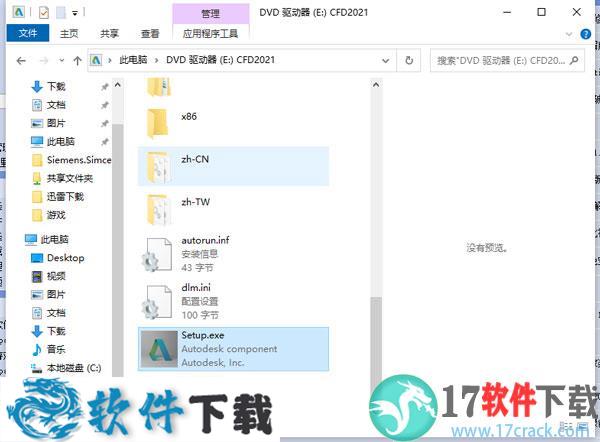Open 本地磁盘 (C:) in sidebar
This screenshot has width=600, height=442.
coord(74,368)
